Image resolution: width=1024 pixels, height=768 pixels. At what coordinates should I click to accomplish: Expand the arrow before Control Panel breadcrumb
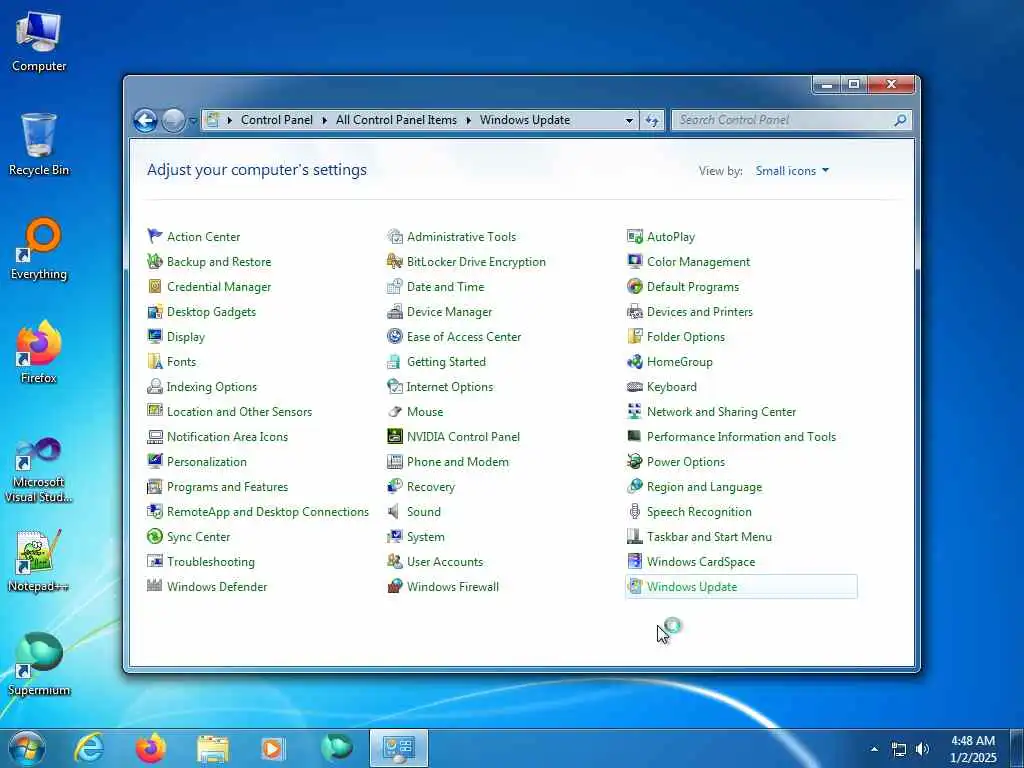(x=229, y=120)
